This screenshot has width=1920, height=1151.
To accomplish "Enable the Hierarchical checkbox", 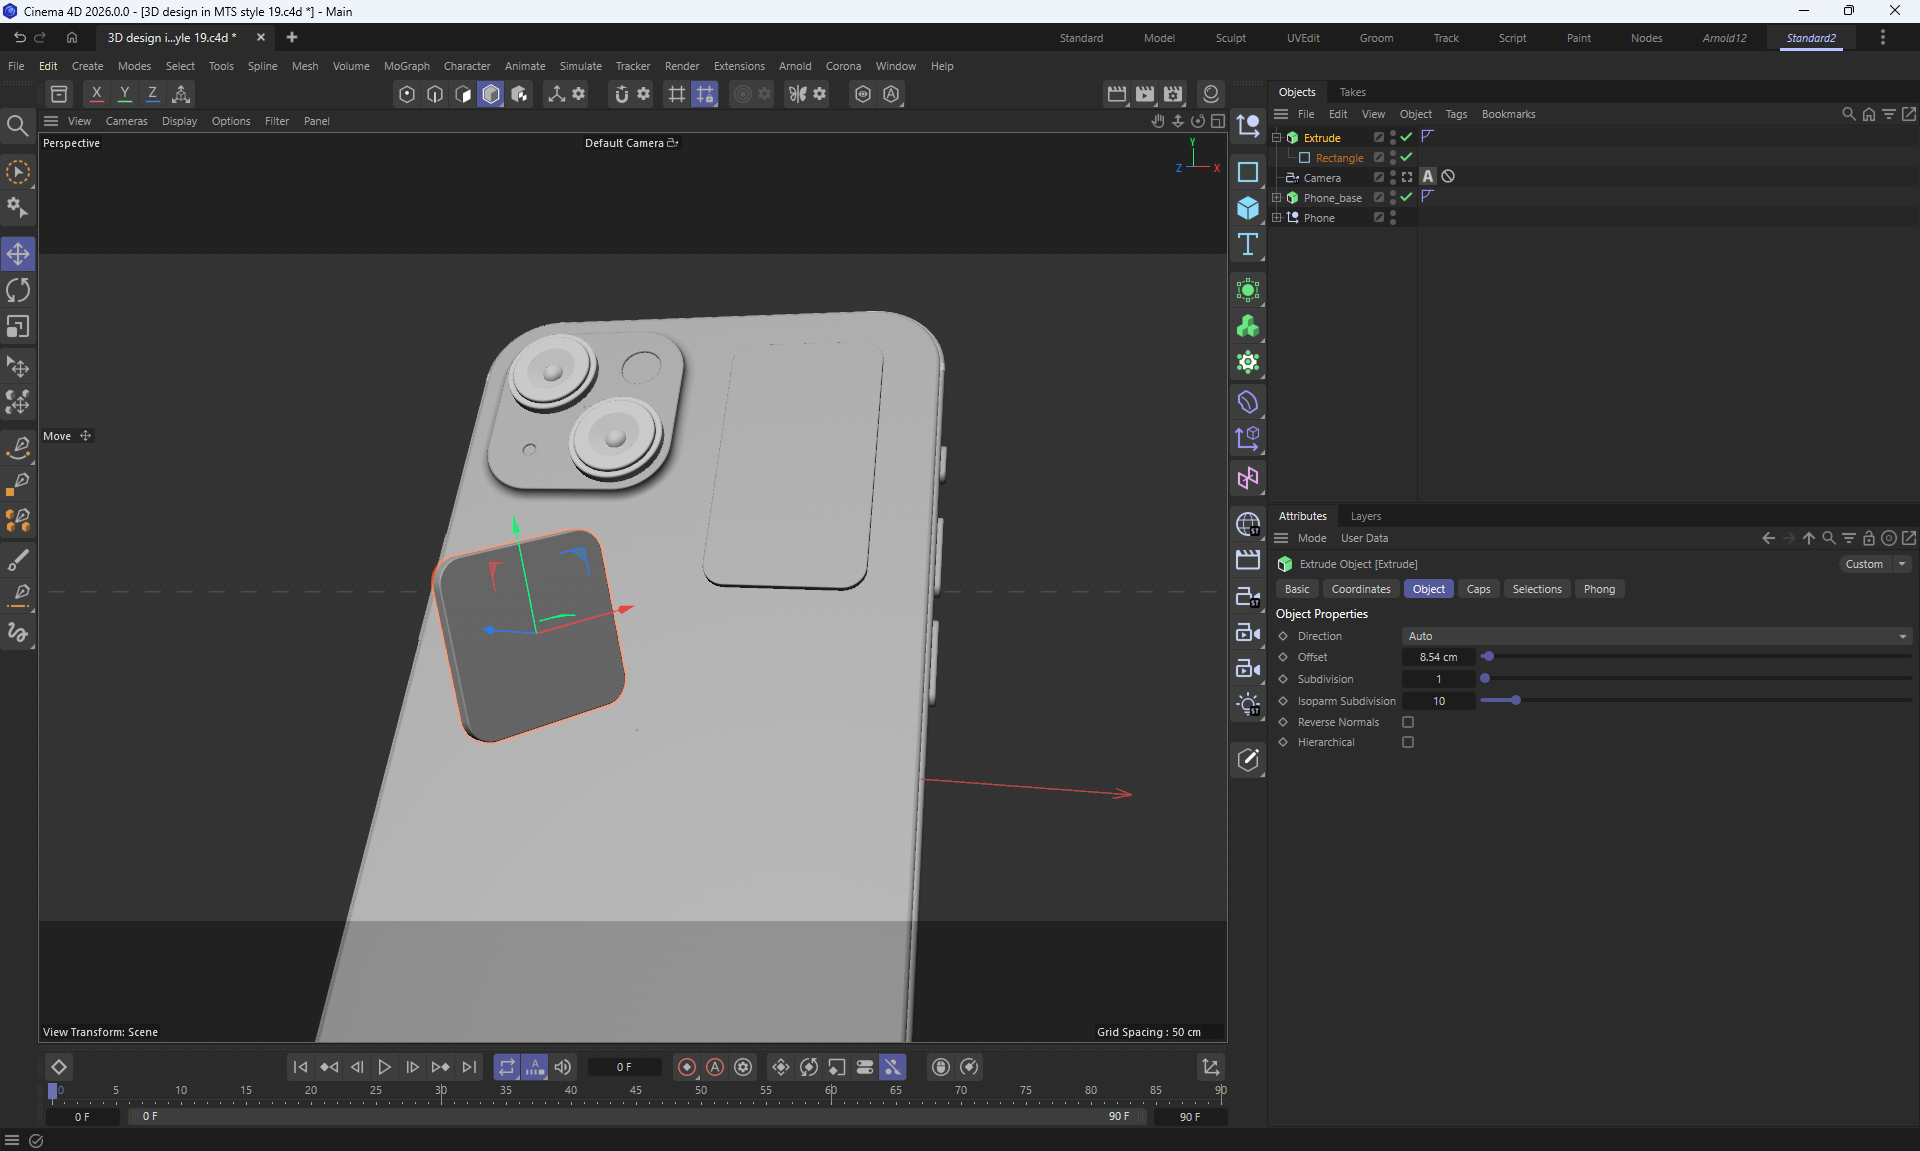I will pyautogui.click(x=1408, y=742).
